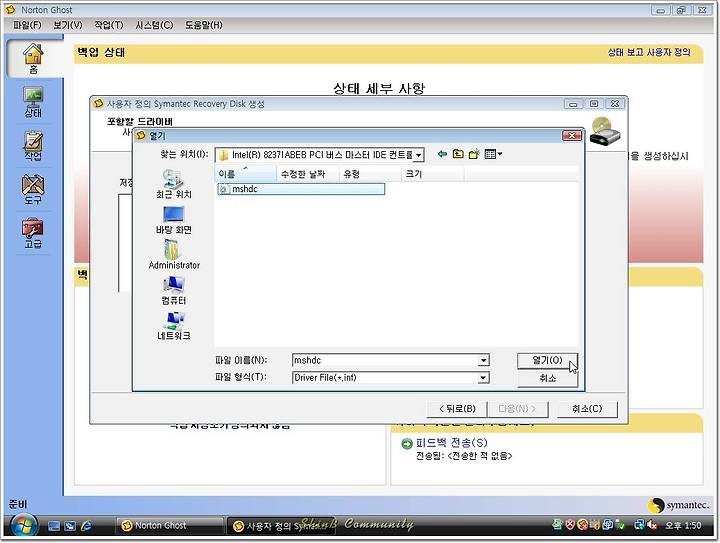Click the Send Feedback (피드백 전송) link

click(451, 442)
